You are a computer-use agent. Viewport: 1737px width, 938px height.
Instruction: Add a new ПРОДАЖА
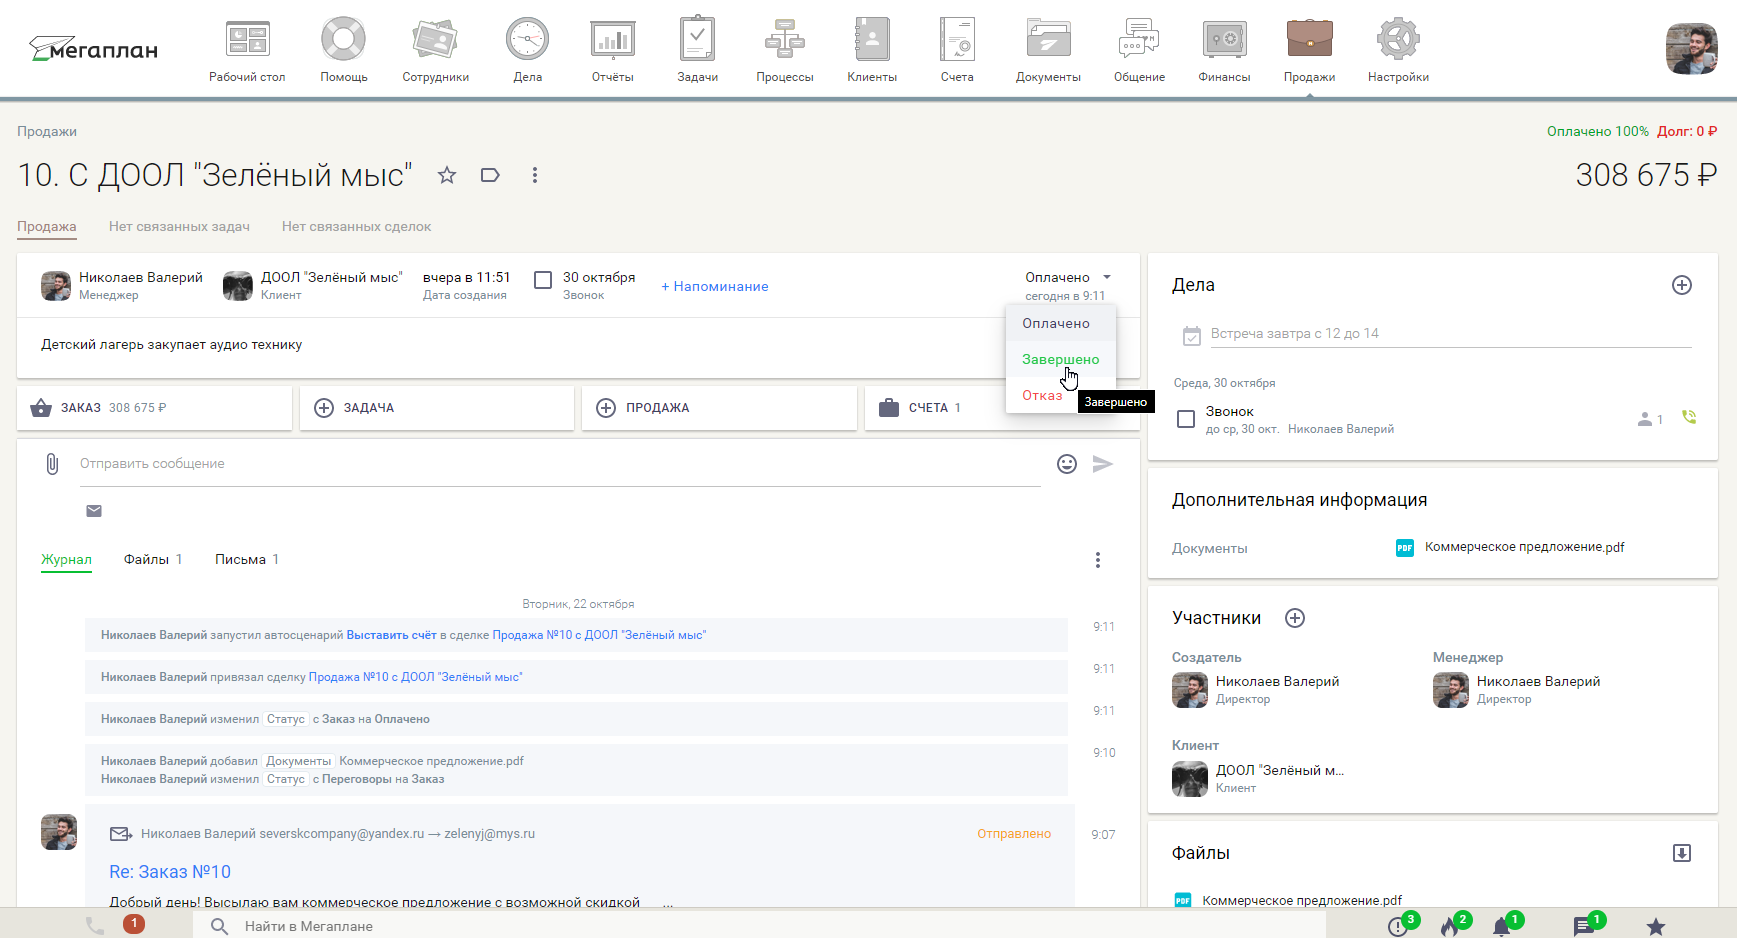click(719, 408)
